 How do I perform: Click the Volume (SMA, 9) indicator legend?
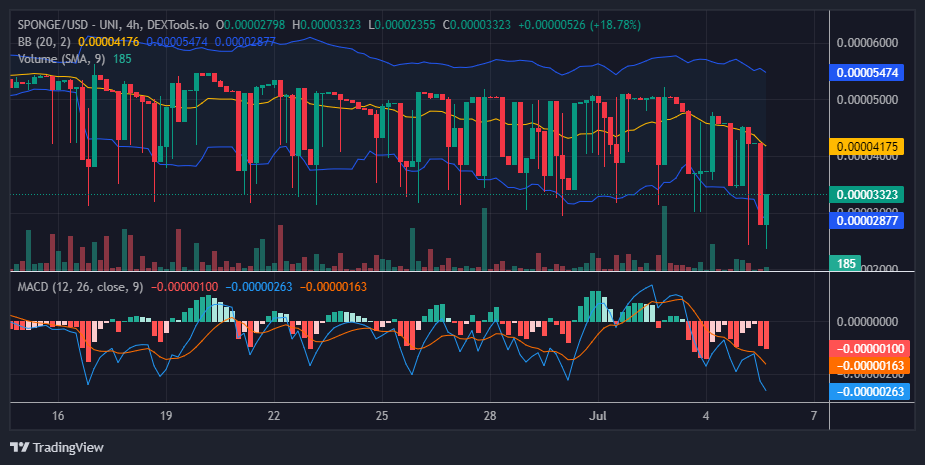[62, 59]
